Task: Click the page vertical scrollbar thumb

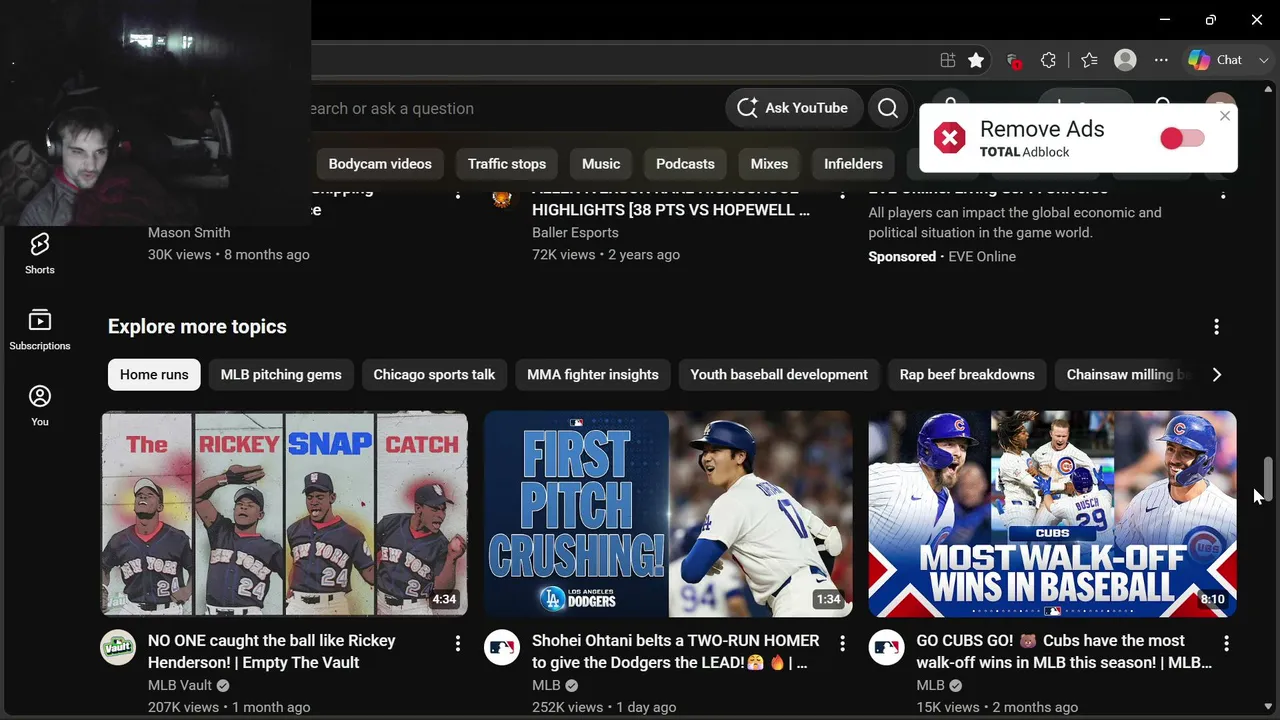Action: tap(1268, 480)
